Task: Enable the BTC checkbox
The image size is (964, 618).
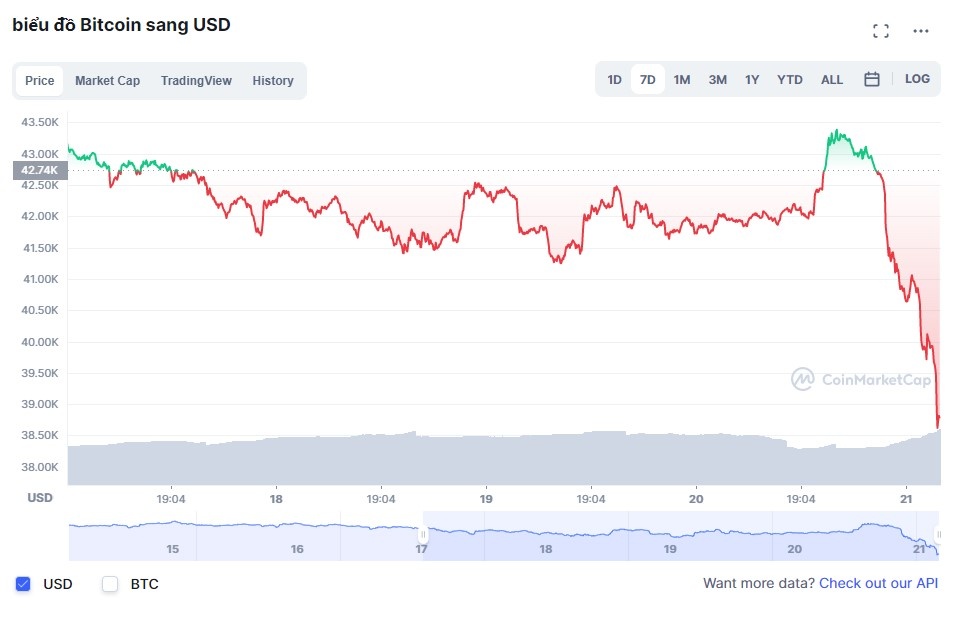Action: coord(110,584)
